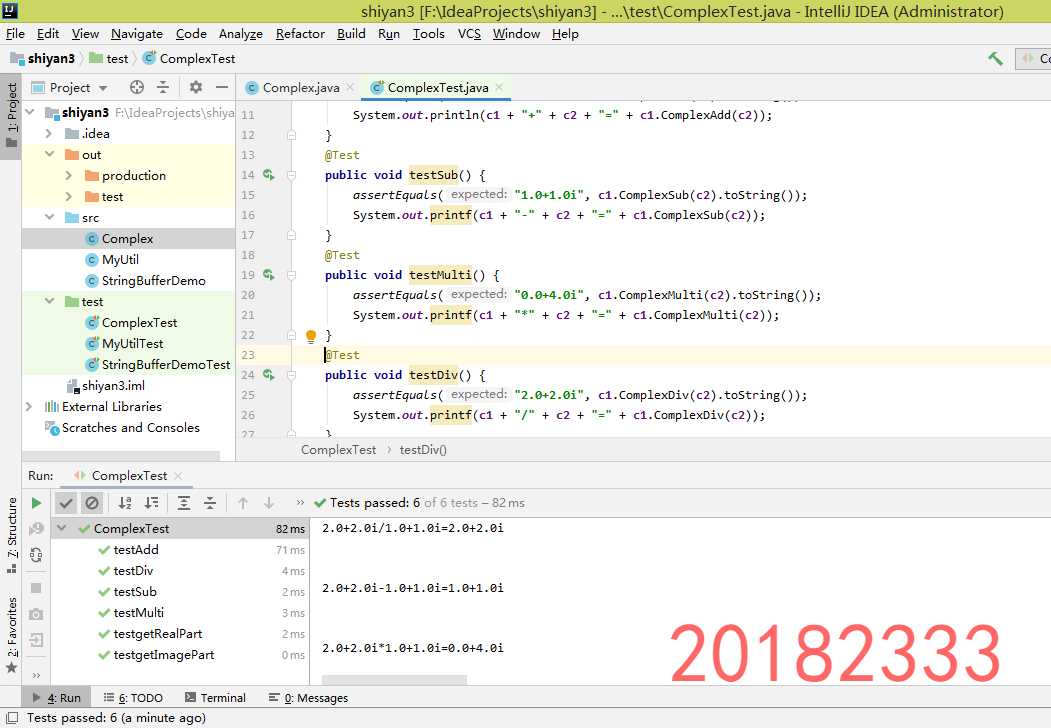Close the ComplexTest run tab

pos(178,475)
